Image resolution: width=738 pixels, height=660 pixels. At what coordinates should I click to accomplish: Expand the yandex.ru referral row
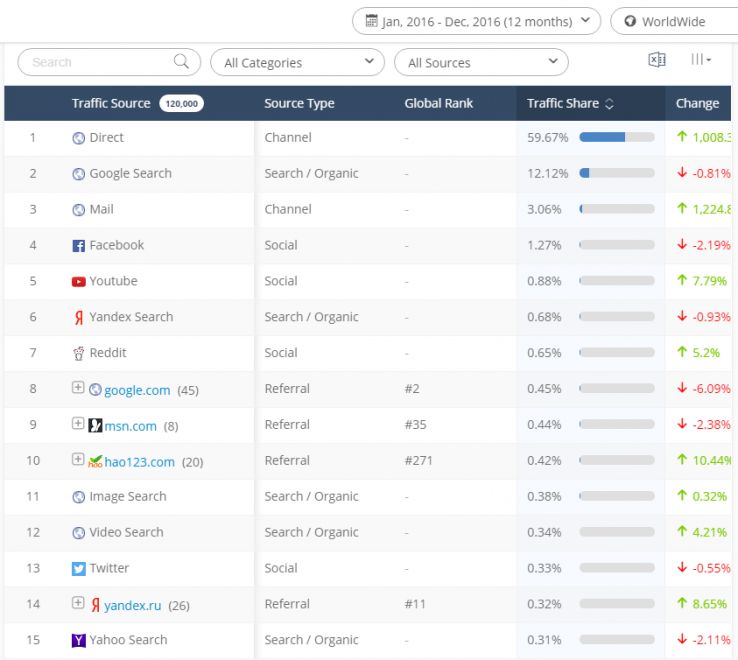pyautogui.click(x=78, y=603)
